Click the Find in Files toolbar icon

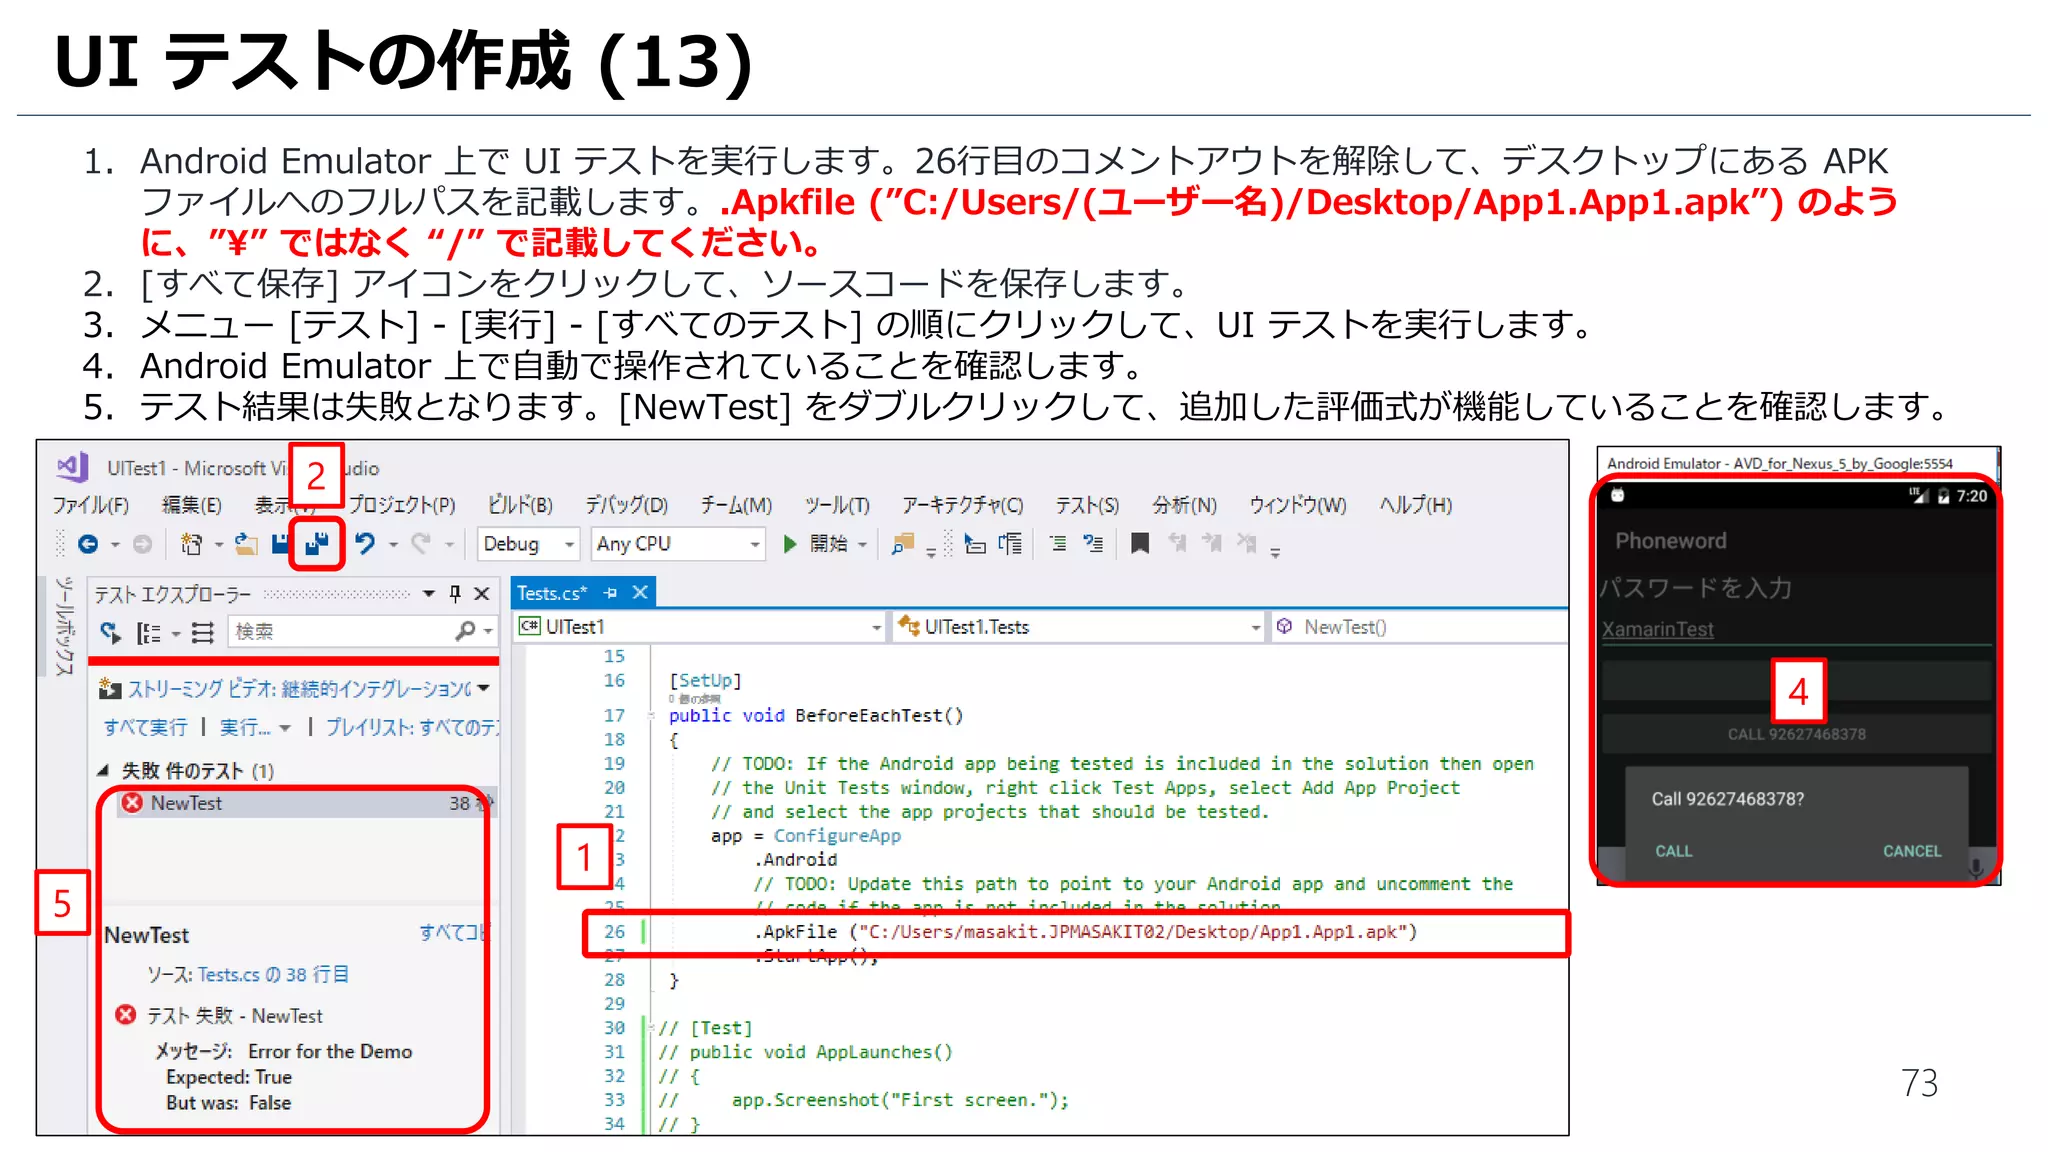click(903, 544)
